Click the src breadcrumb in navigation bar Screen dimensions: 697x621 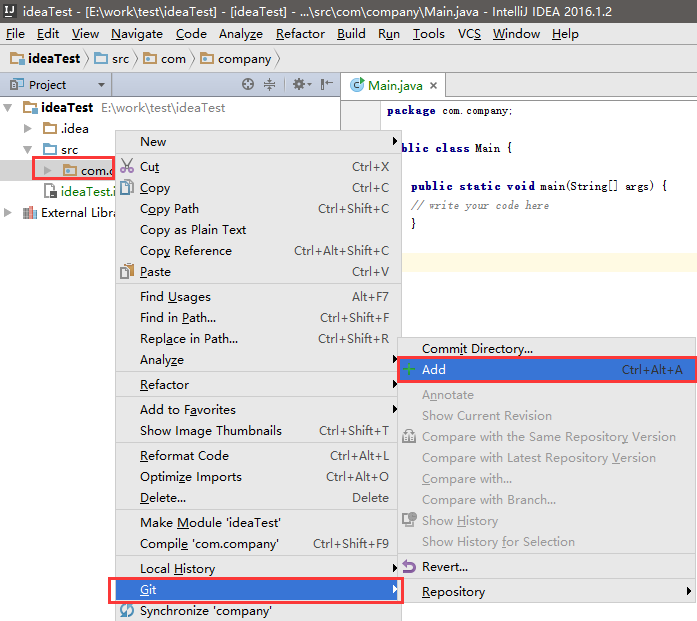(120, 59)
